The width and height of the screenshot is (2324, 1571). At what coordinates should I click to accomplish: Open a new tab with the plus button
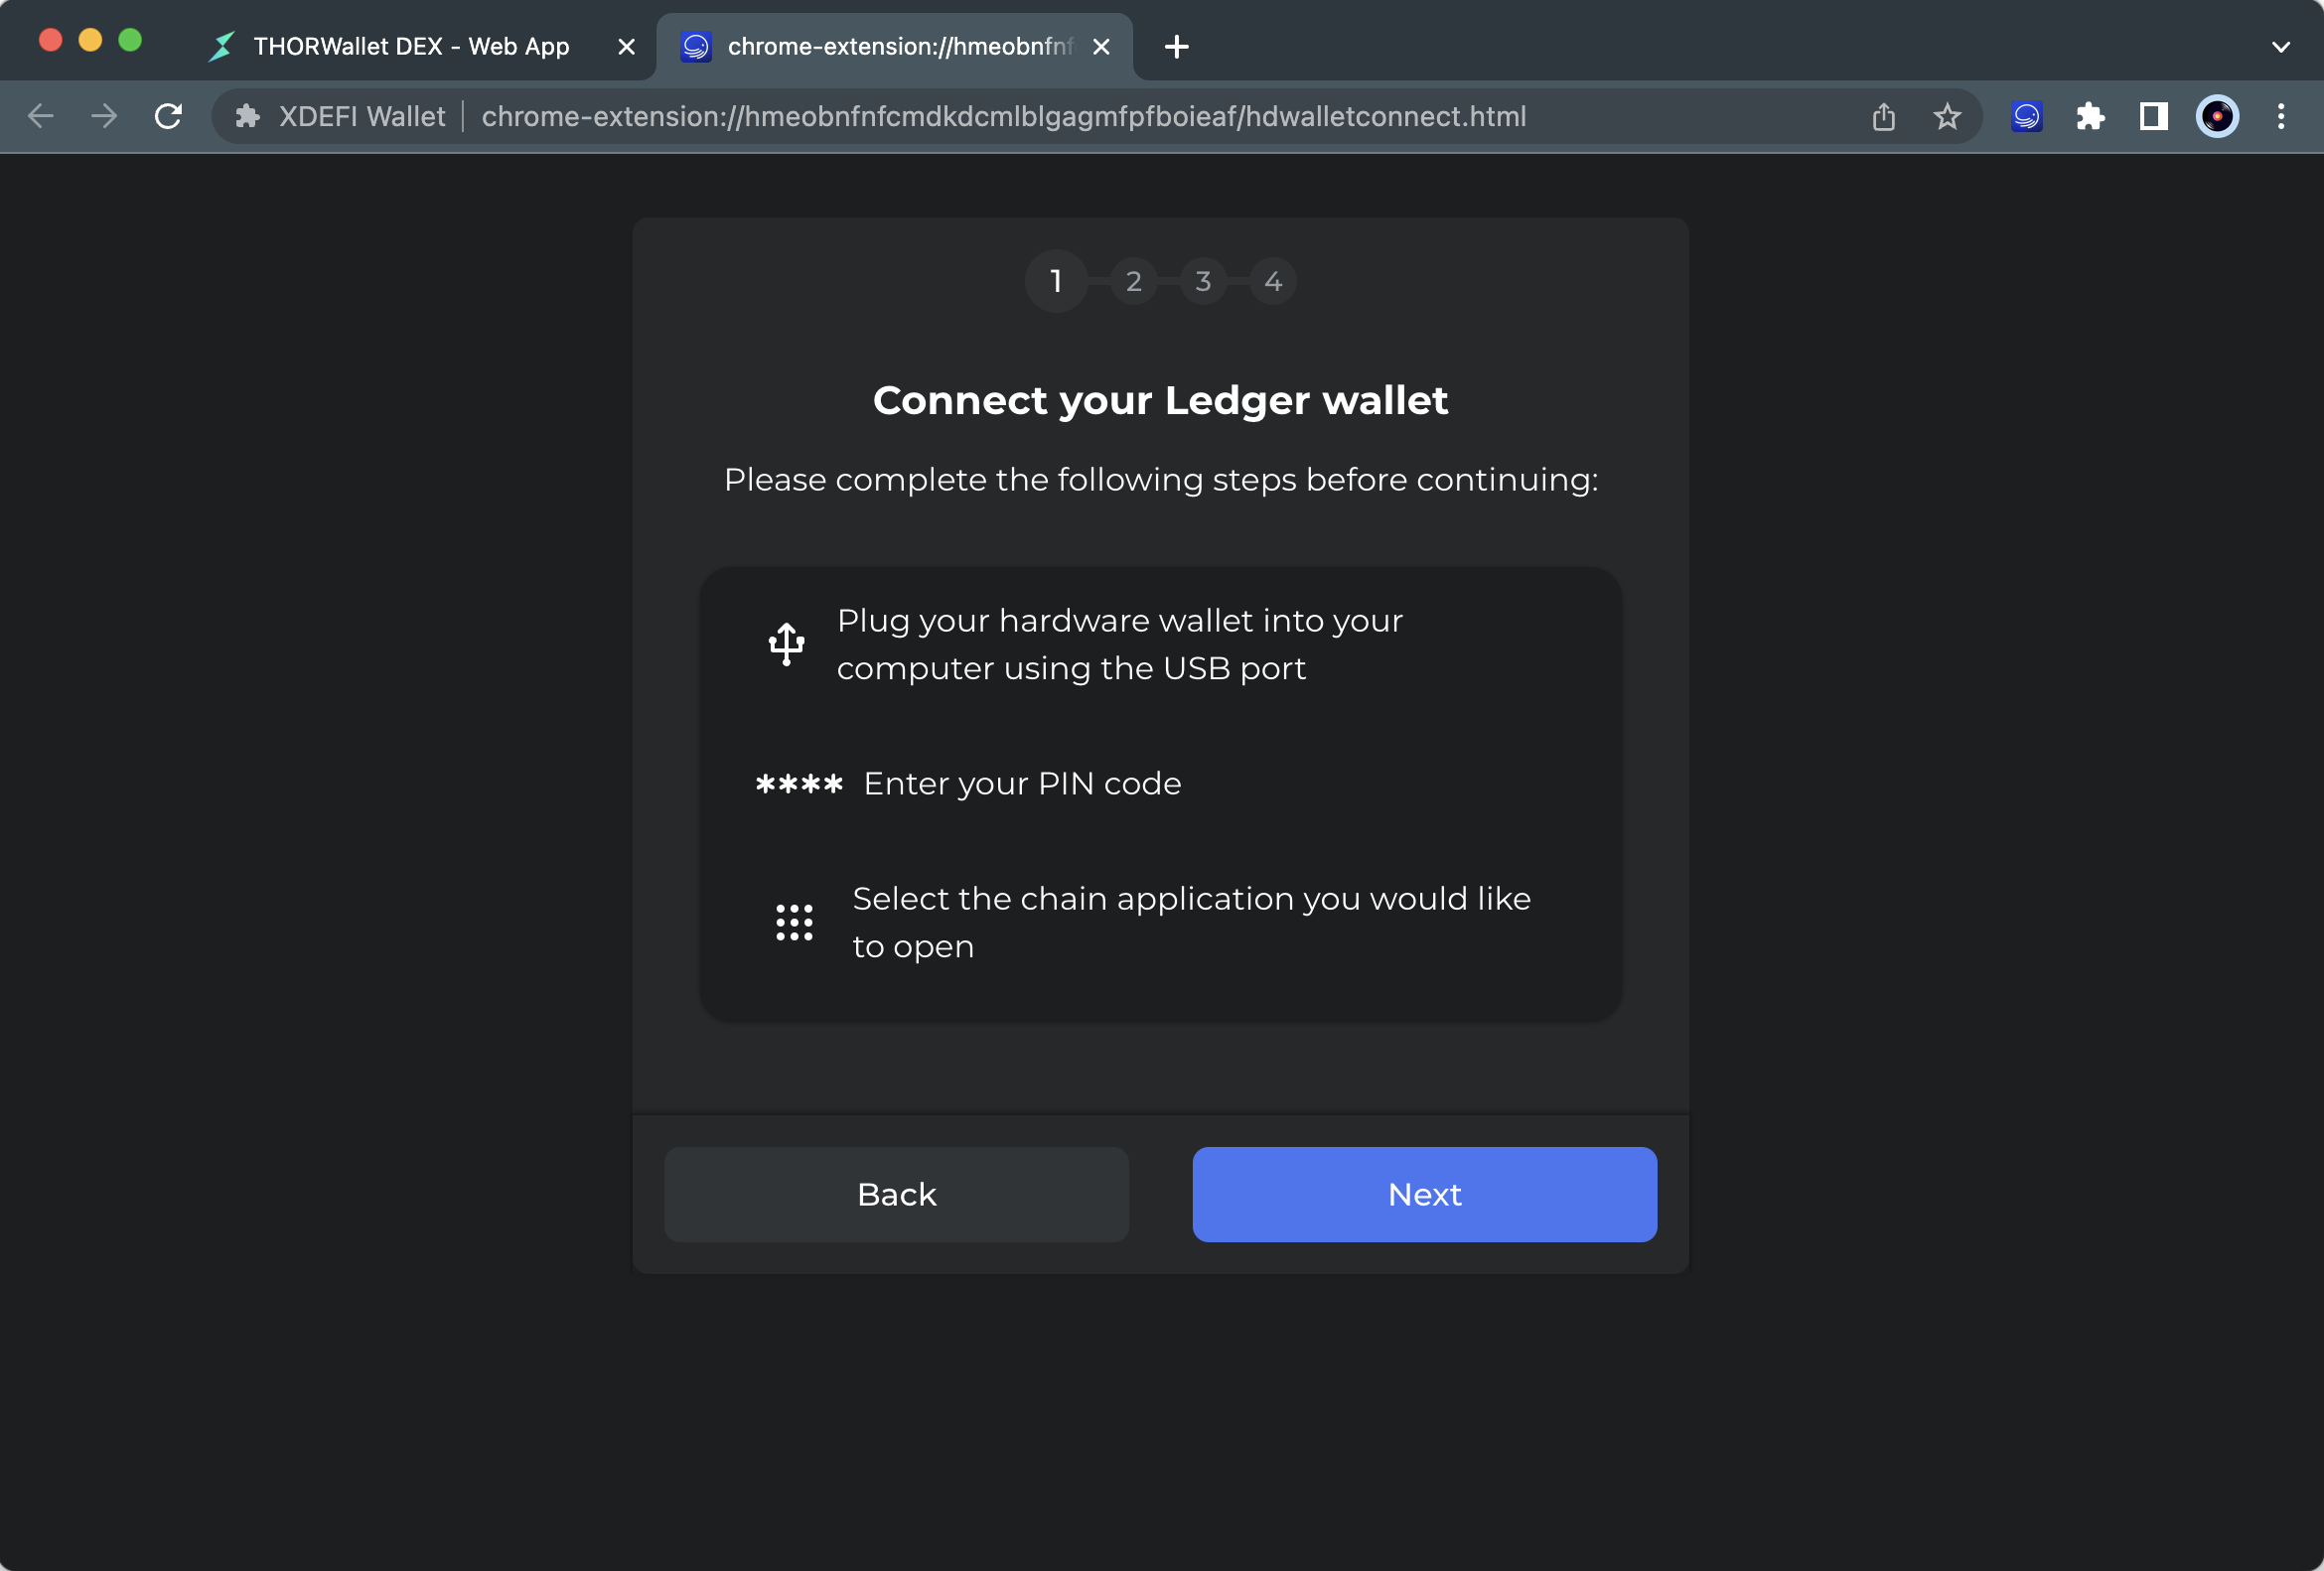1176,47
